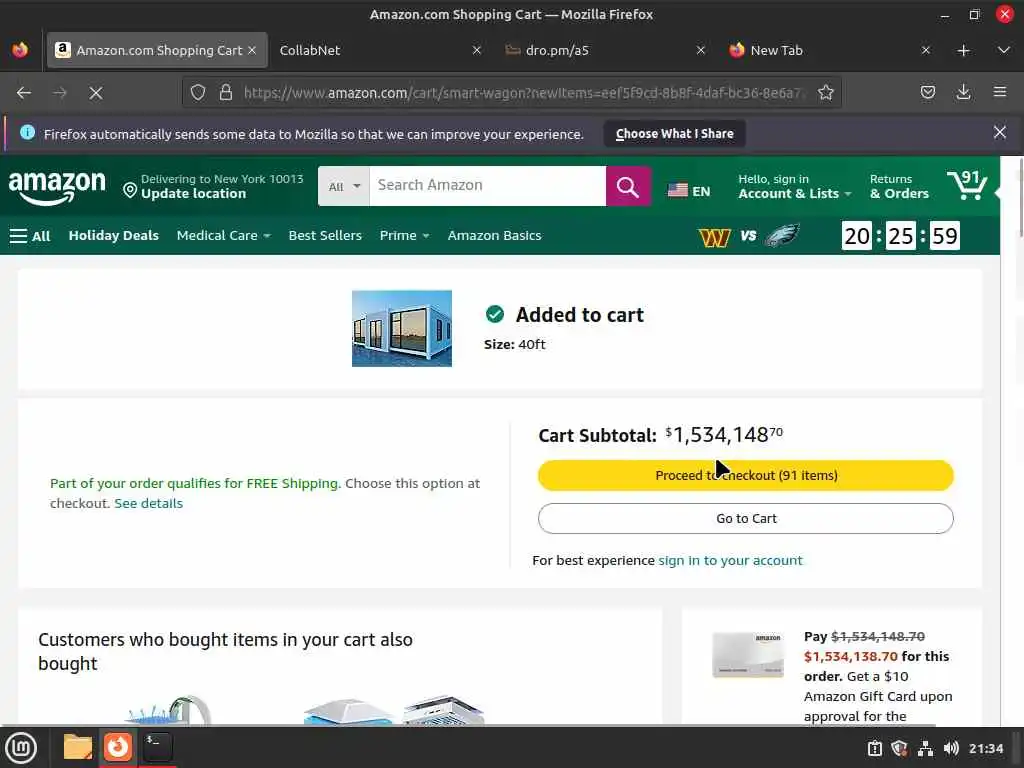Open a new tab with plus icon

pos(963,50)
